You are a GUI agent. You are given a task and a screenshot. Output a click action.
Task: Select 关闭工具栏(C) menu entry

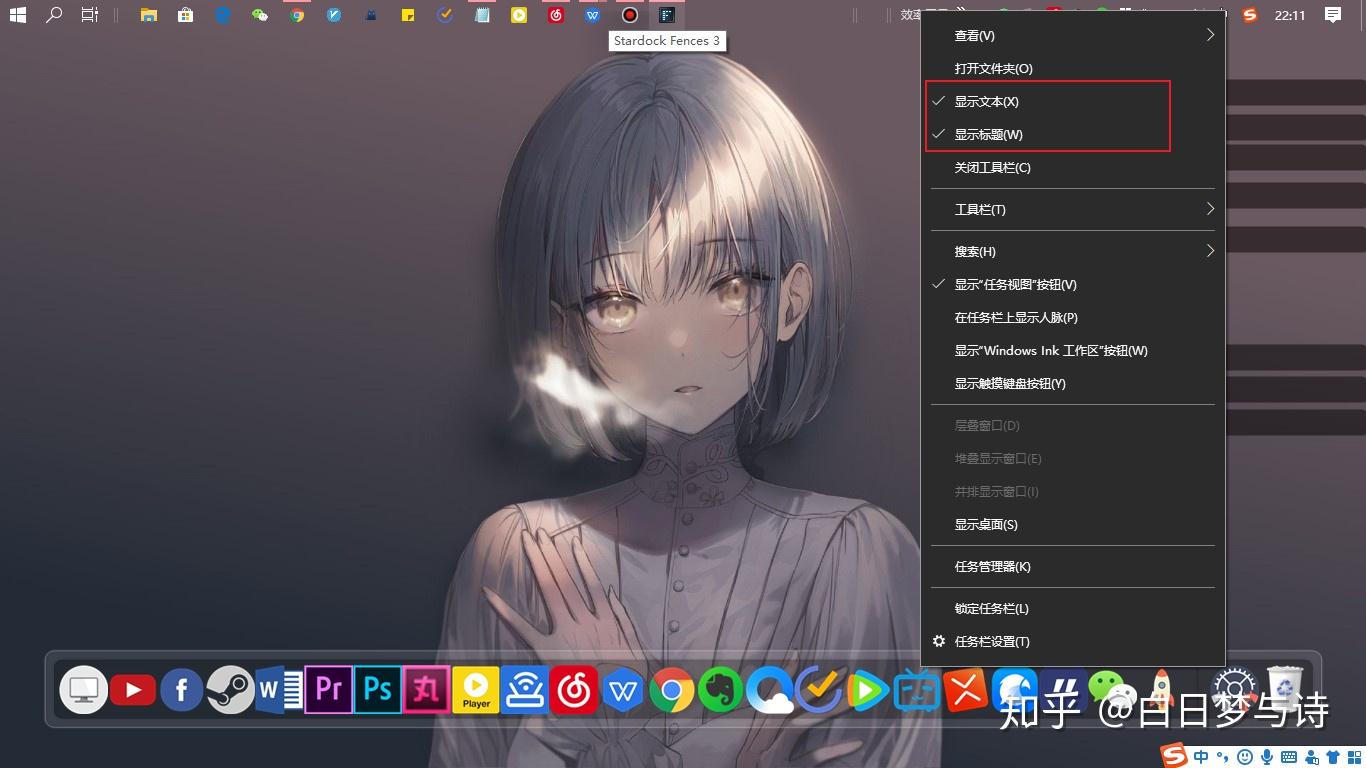pyautogui.click(x=1072, y=167)
